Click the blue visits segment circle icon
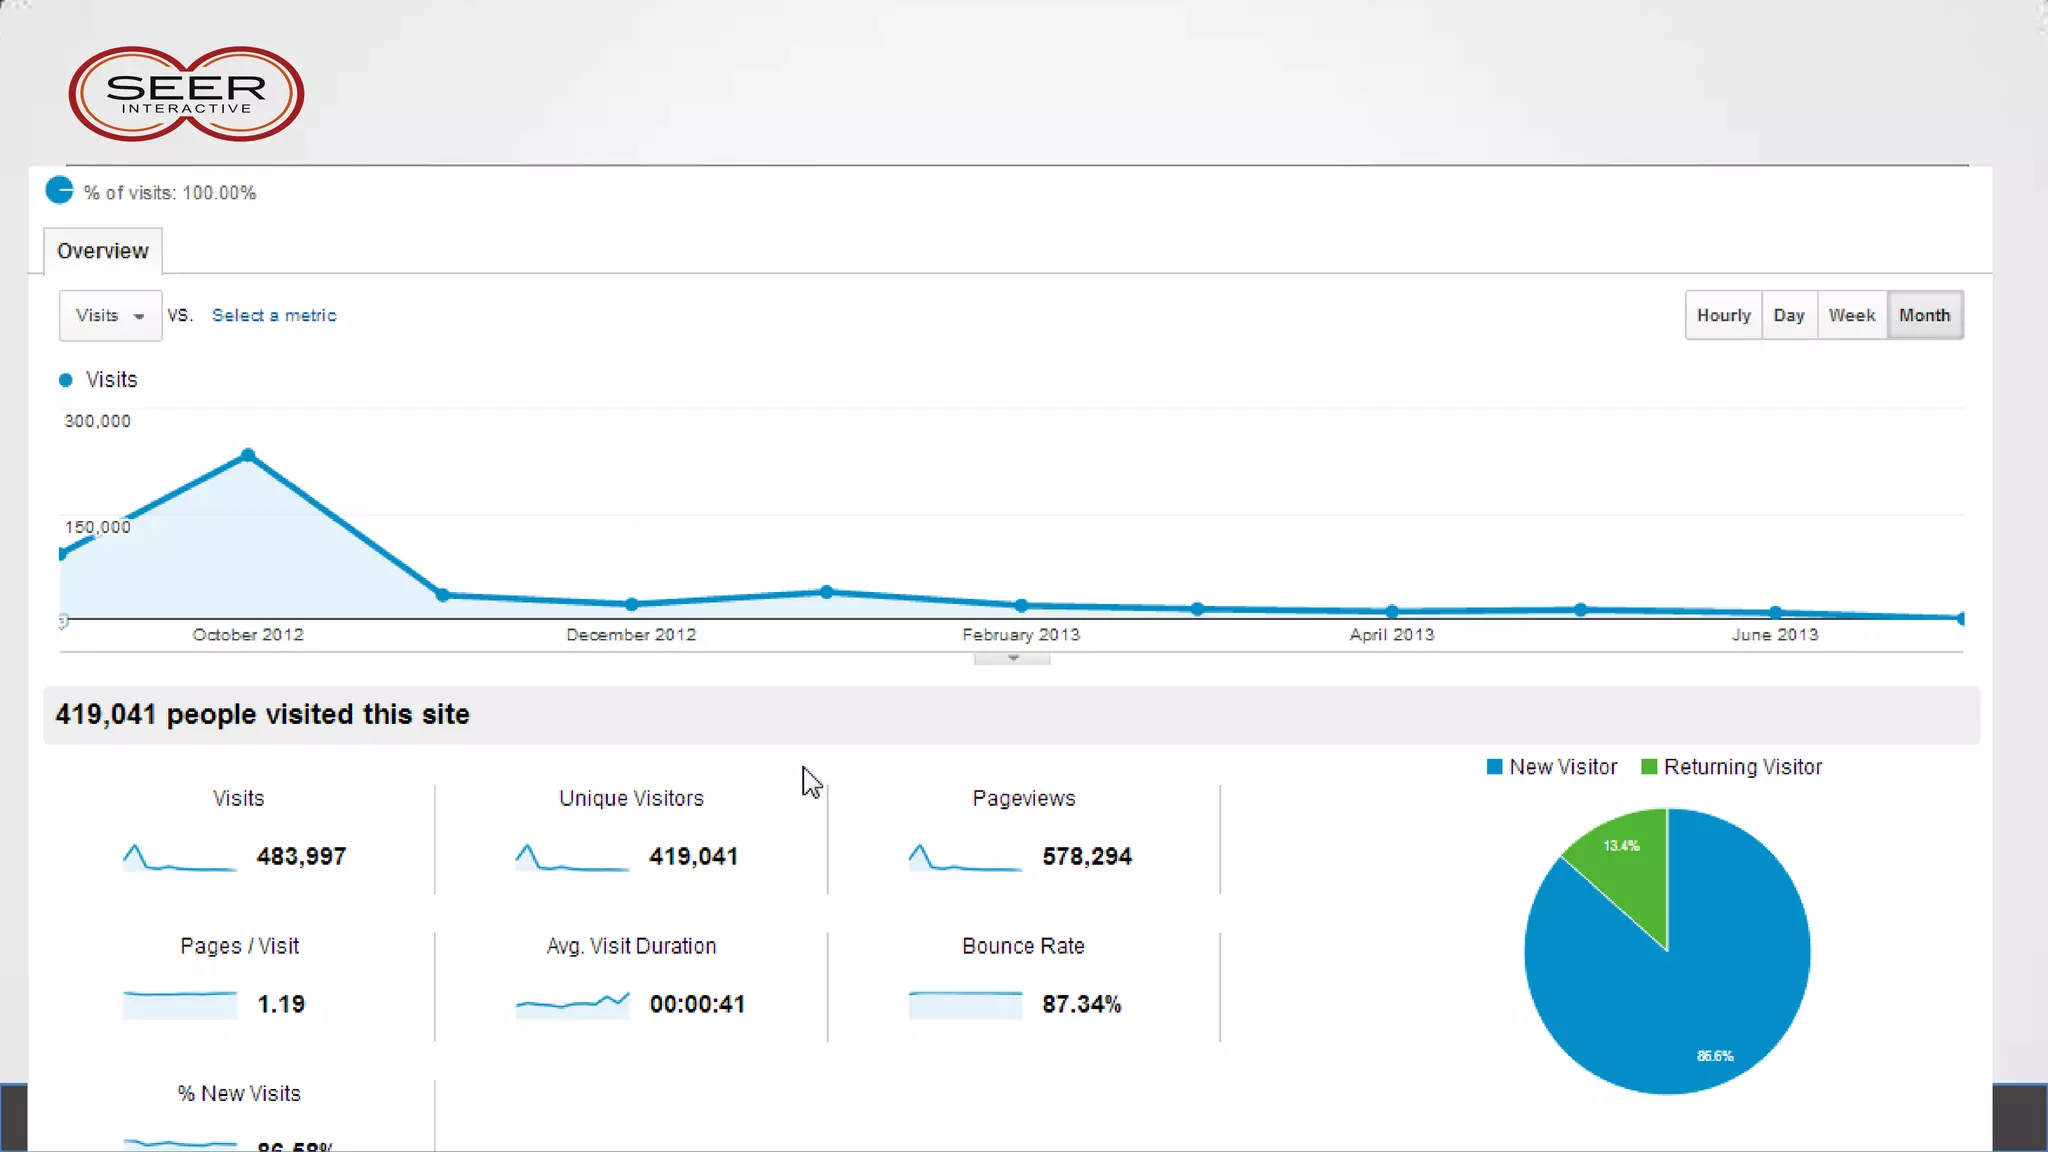This screenshot has width=2048, height=1152. (x=60, y=190)
